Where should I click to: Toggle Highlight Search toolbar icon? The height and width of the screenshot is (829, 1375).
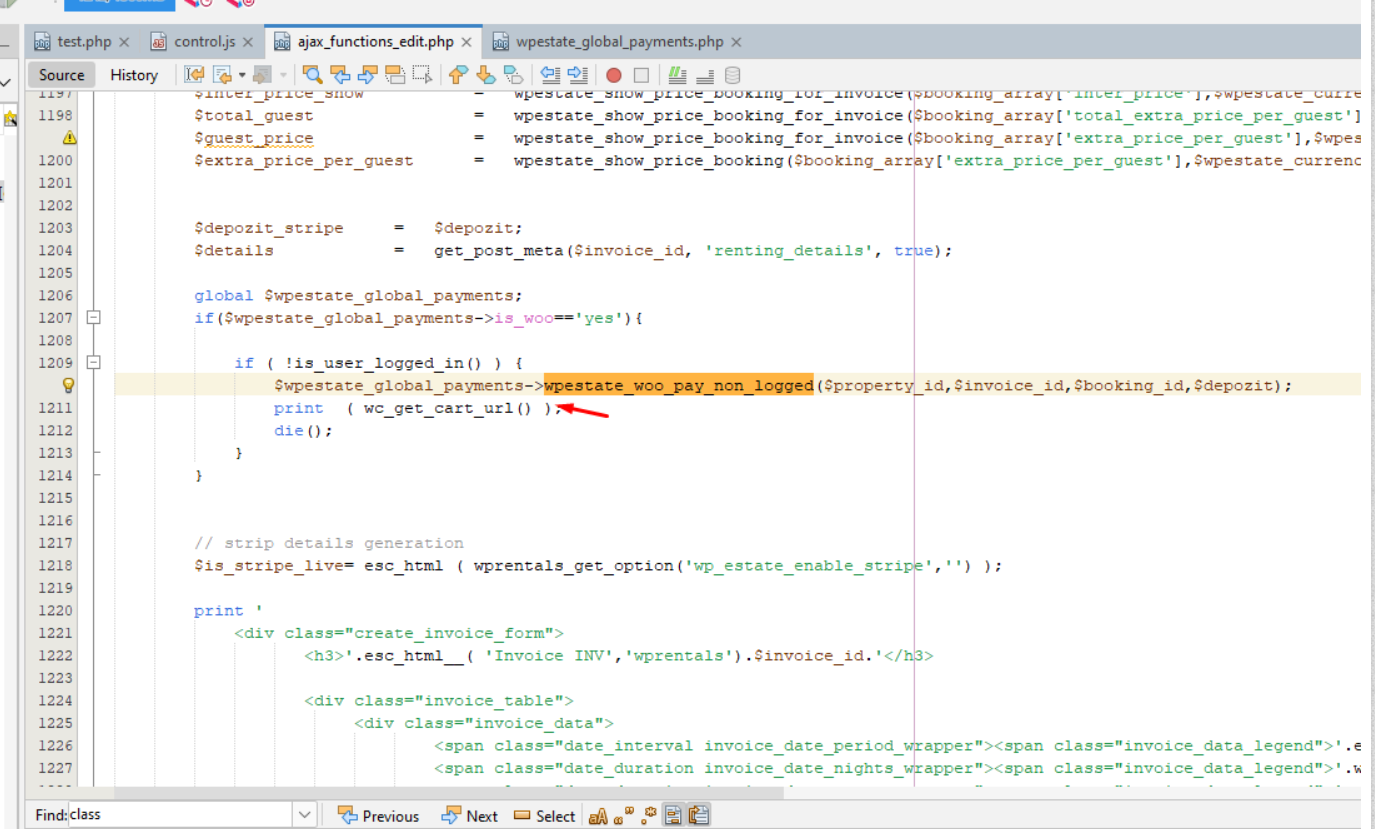[395, 75]
